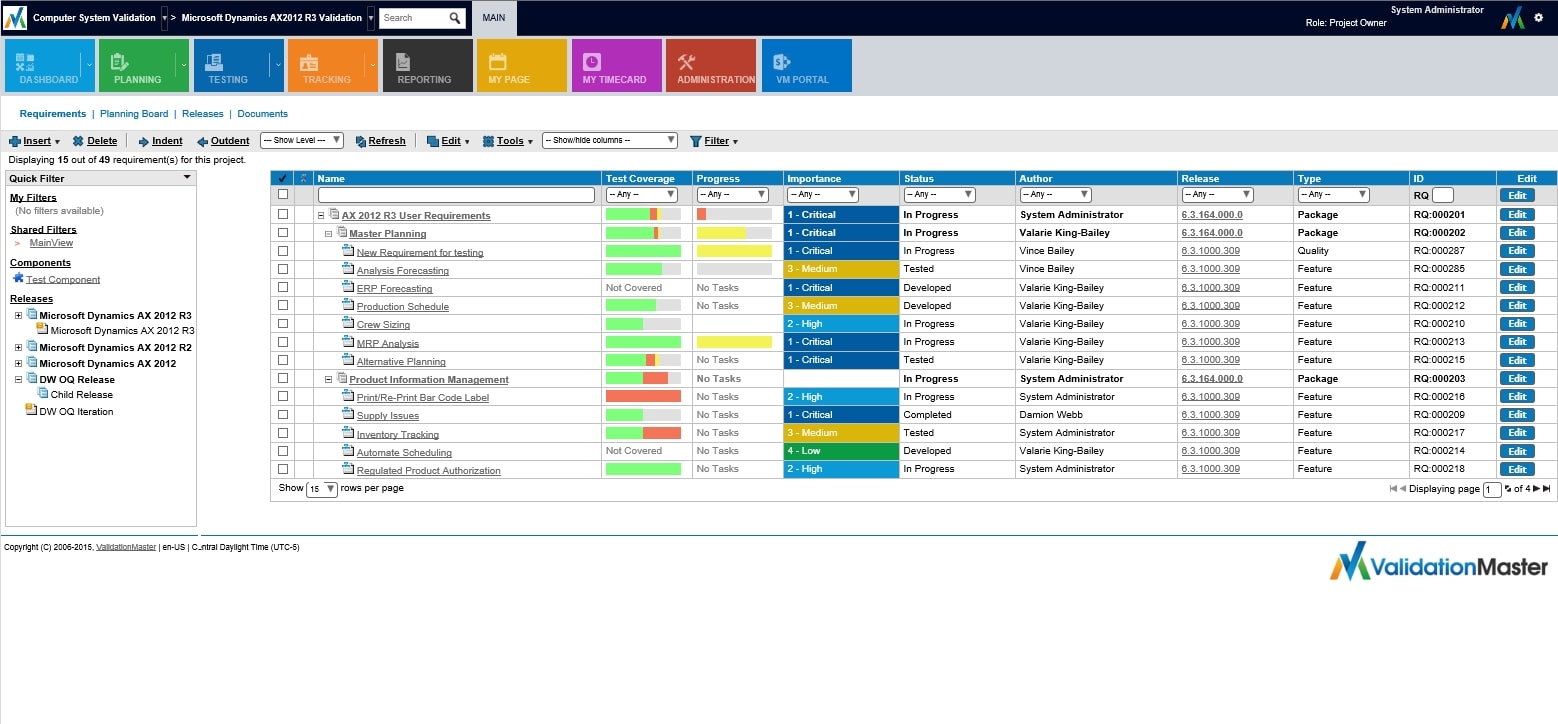Open the Tracking module tile
Screen dimensions: 1558x724
[332, 66]
